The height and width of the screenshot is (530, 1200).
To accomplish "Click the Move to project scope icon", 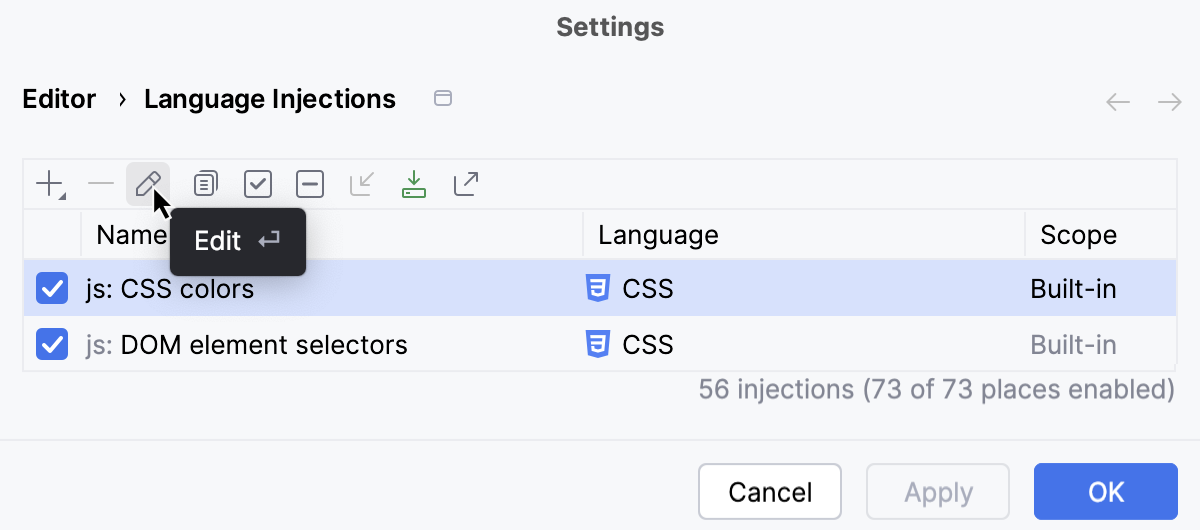I will tap(362, 184).
